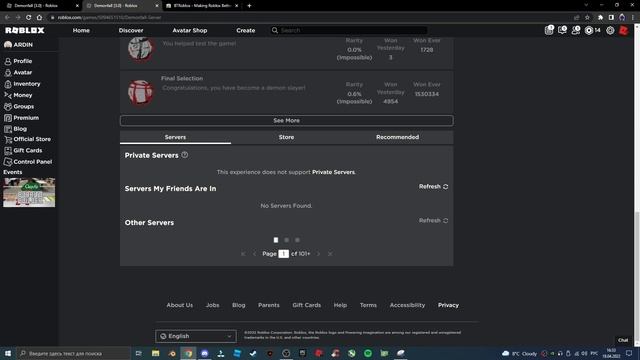
Task: Refresh the Other Servers list
Action: tap(433, 220)
